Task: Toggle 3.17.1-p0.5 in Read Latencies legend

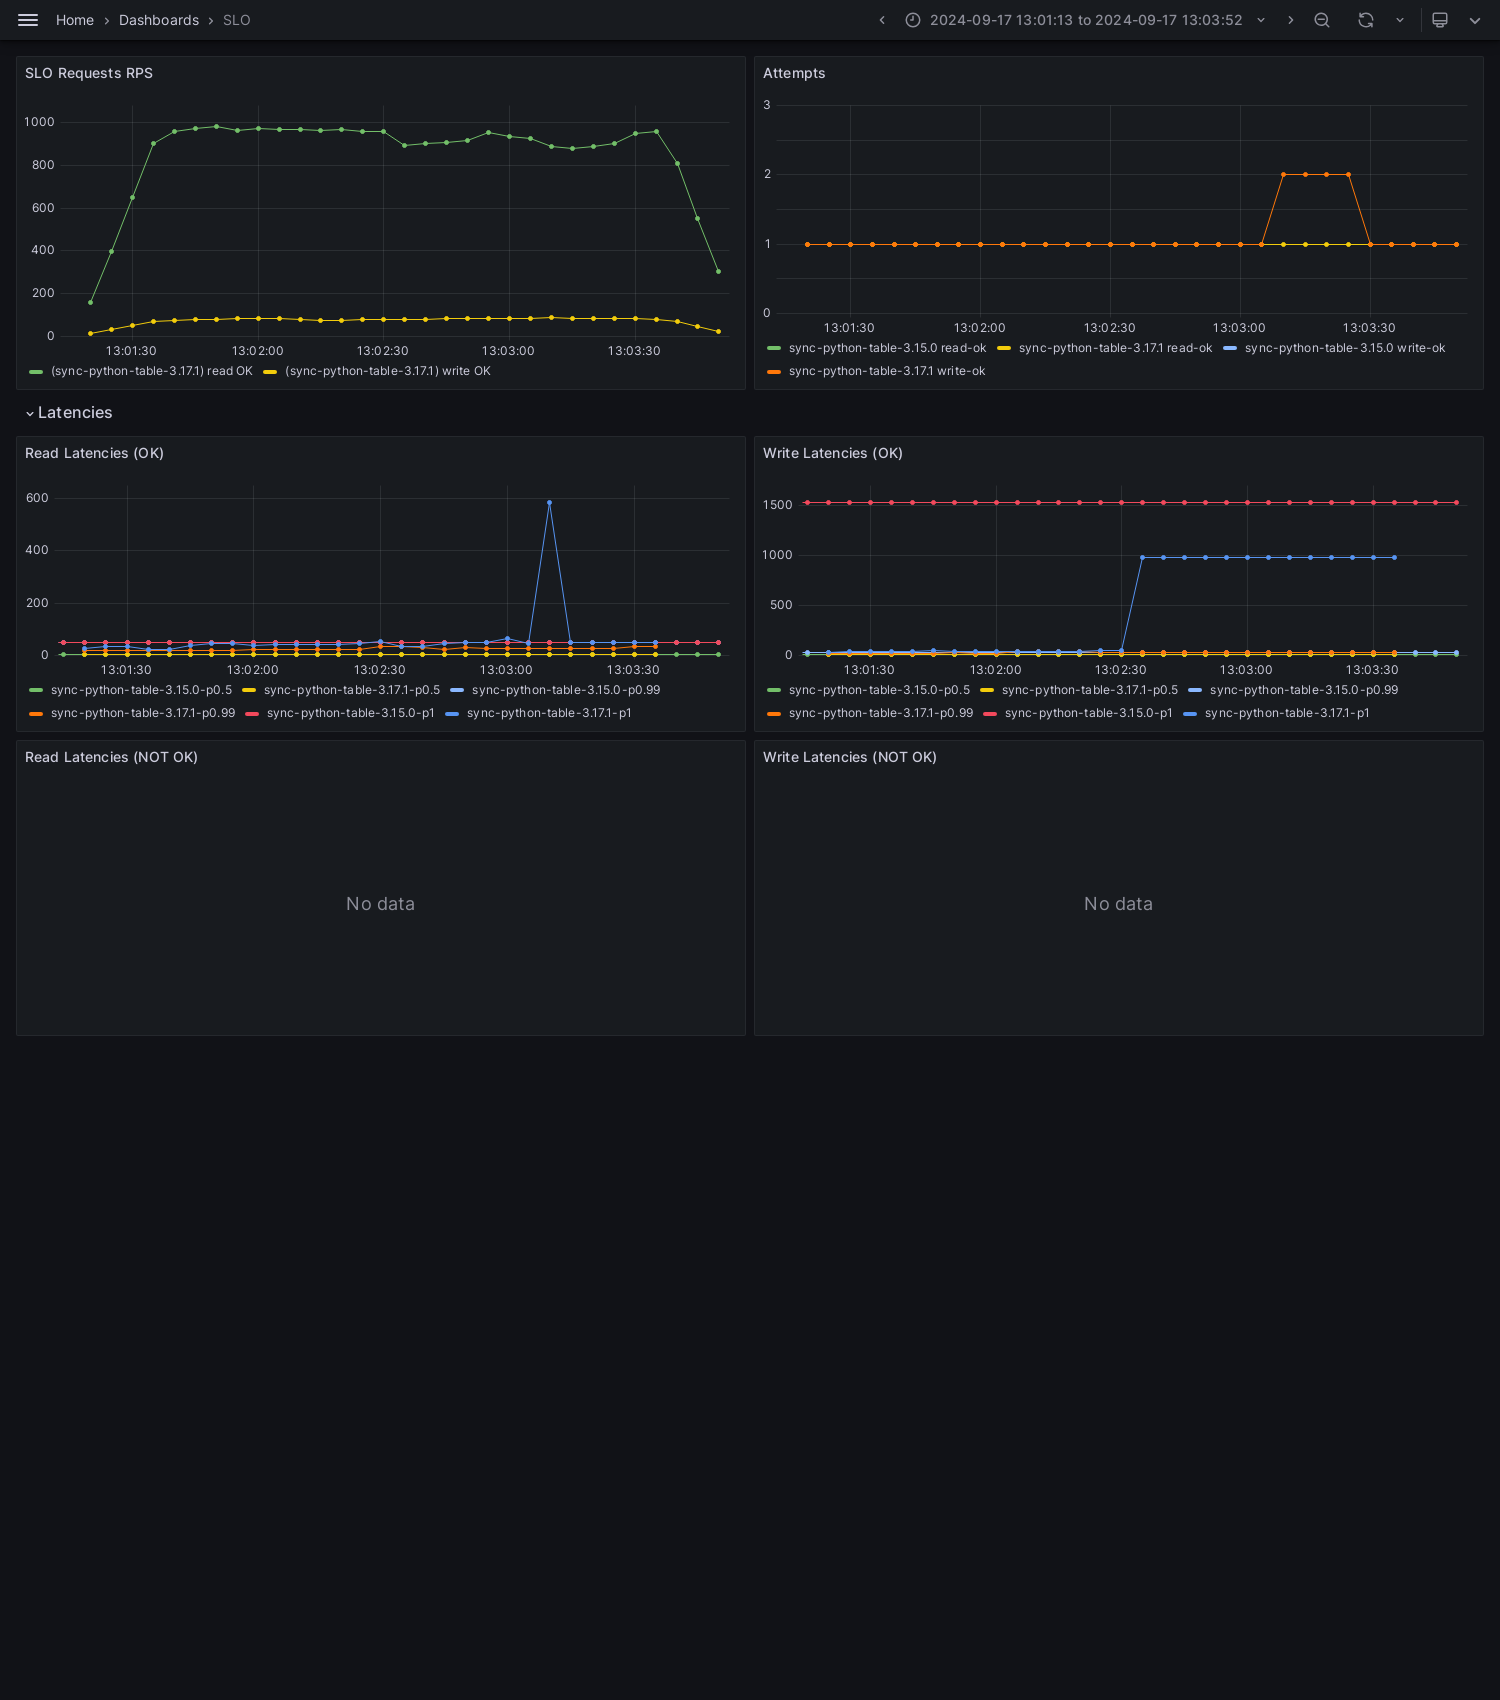Action: click(352, 690)
